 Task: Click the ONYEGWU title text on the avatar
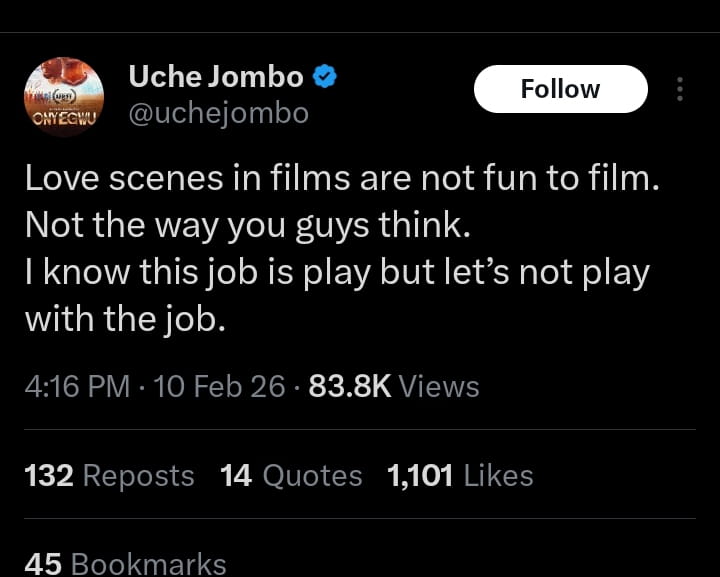pos(63,118)
